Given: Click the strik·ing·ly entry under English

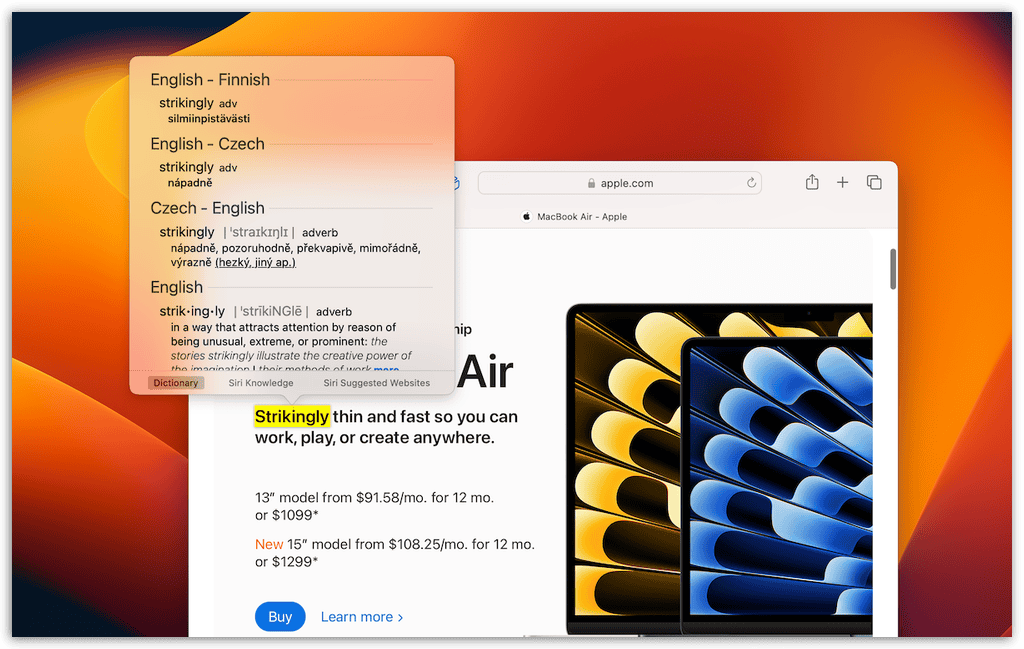Looking at the screenshot, I should [192, 311].
